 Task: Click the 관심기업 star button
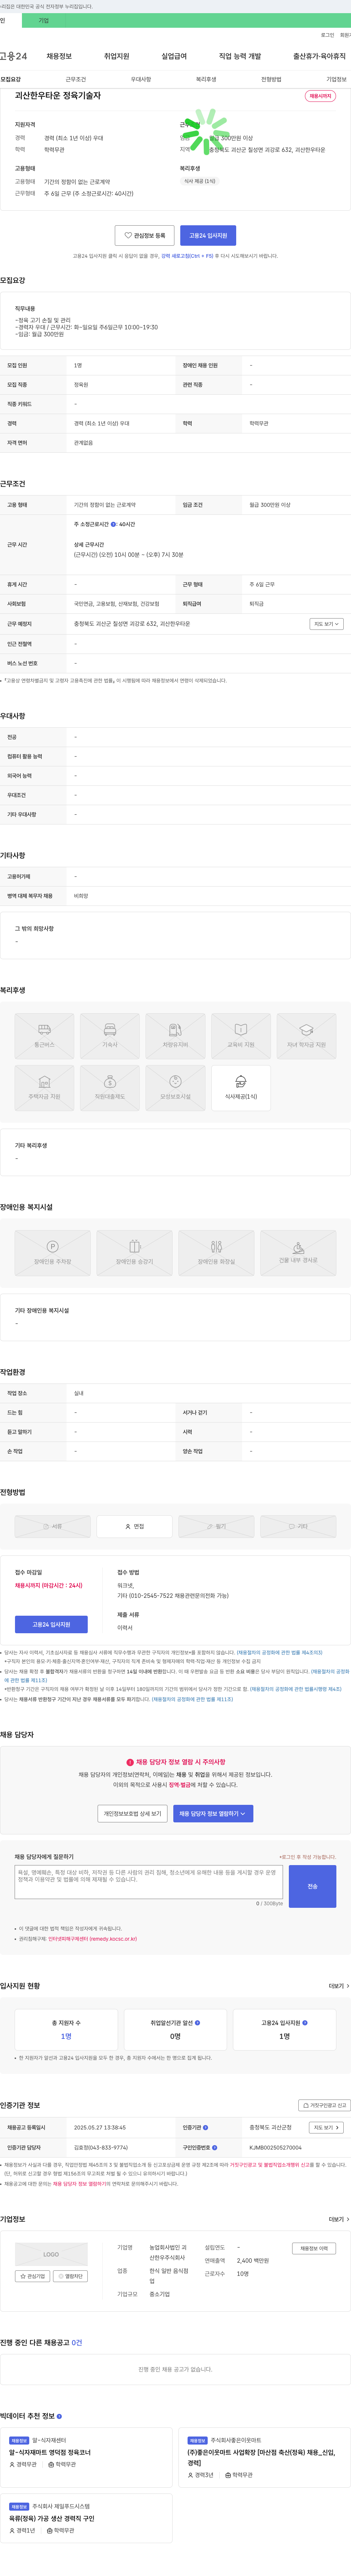(32, 2276)
